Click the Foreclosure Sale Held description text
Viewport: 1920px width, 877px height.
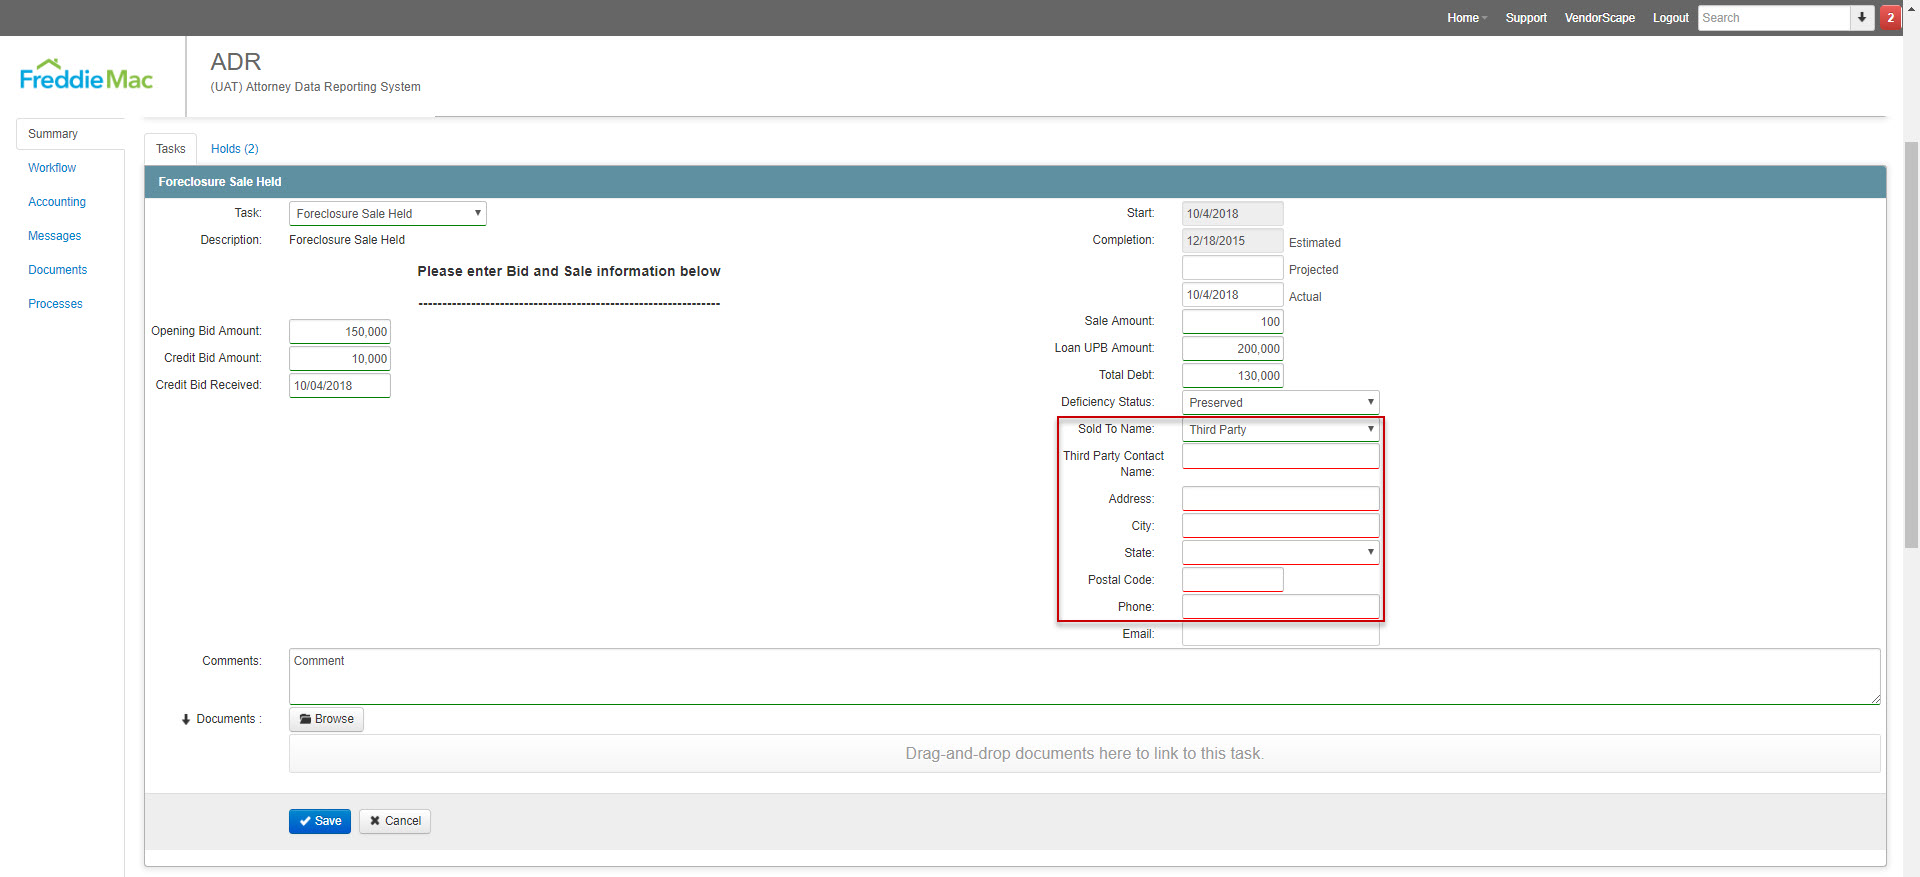point(347,240)
